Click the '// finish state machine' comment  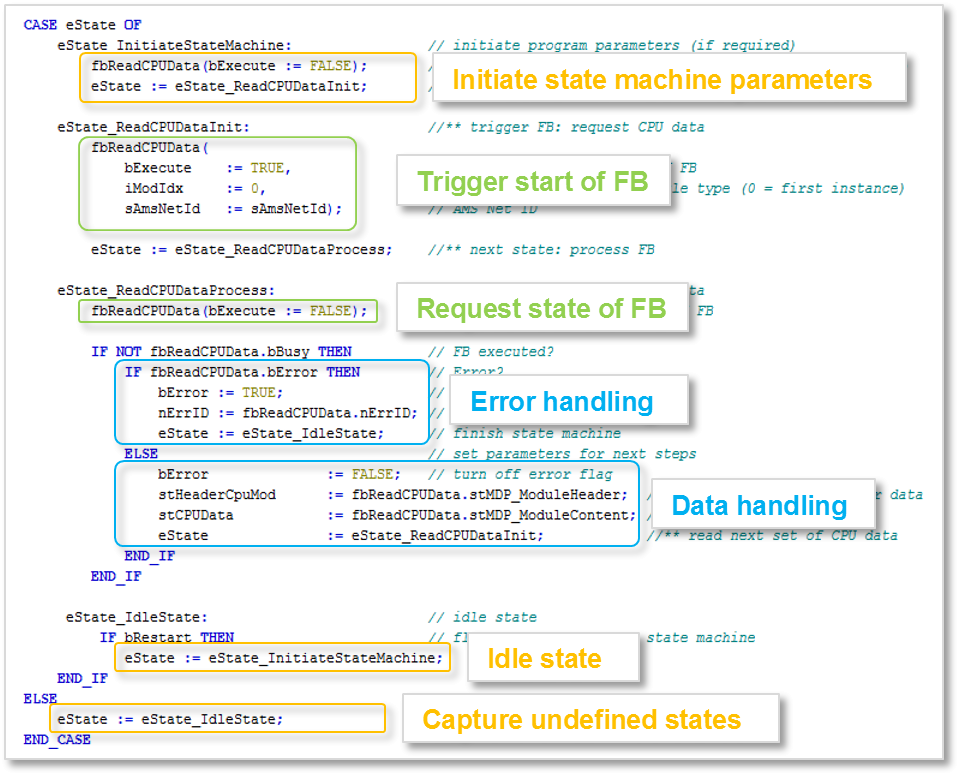point(526,433)
